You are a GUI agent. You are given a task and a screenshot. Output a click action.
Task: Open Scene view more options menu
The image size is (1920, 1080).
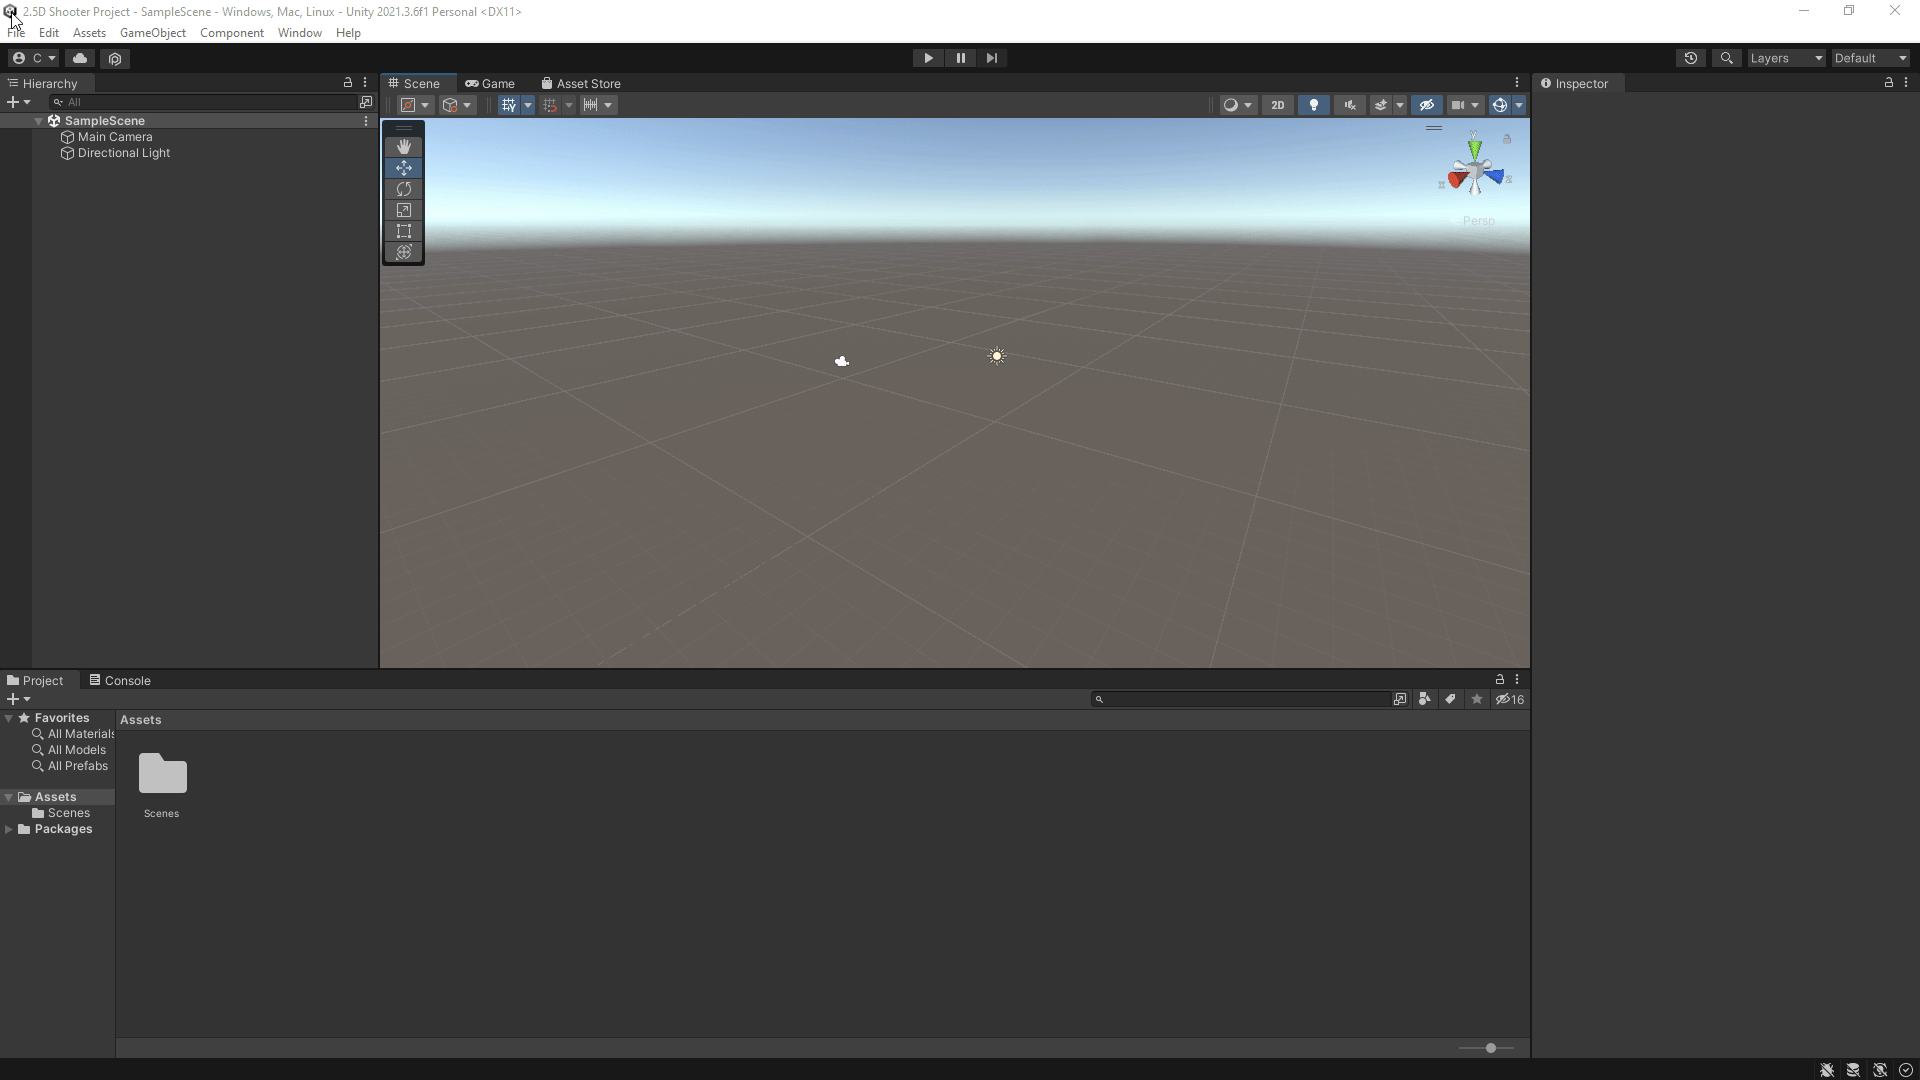pyautogui.click(x=1517, y=83)
